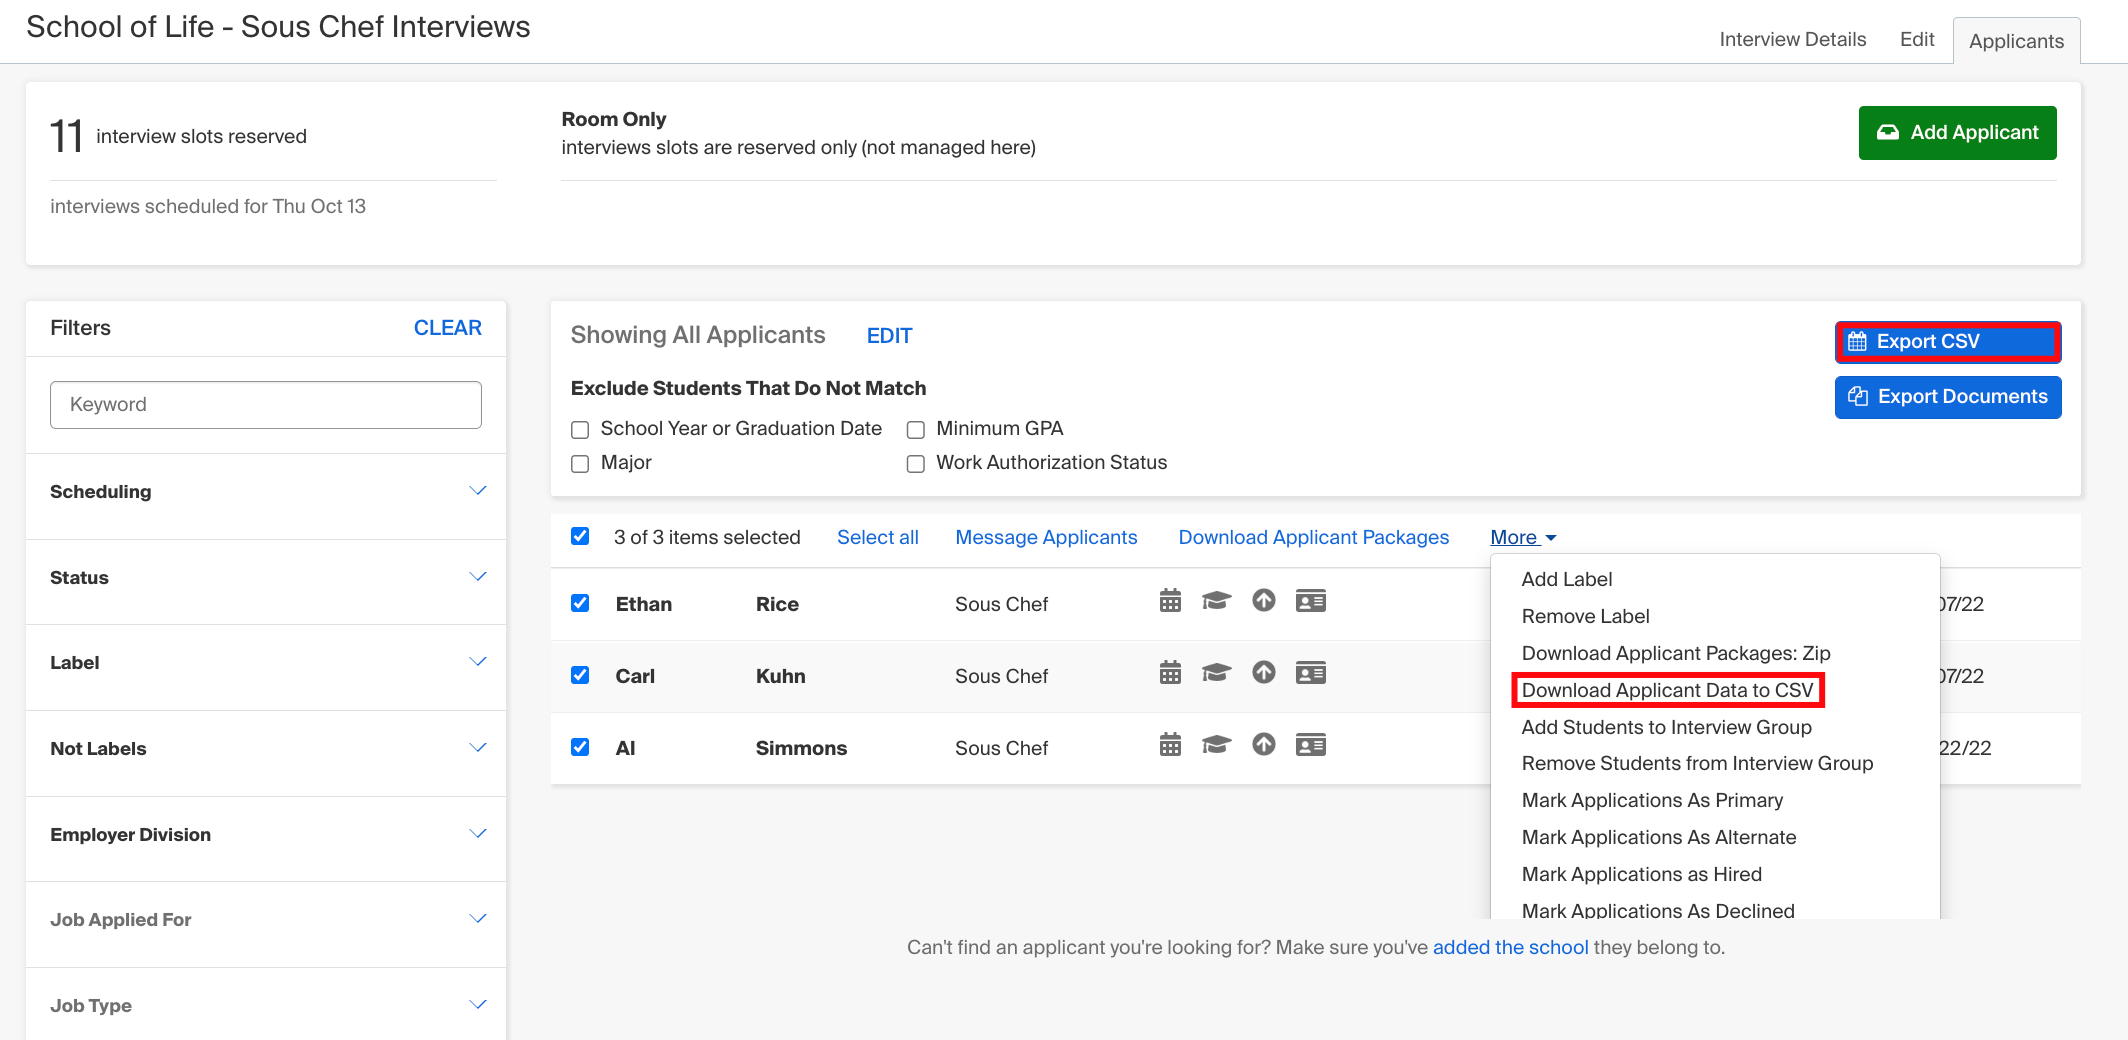Choose Mark Applications as Hired
This screenshot has width=2128, height=1040.
pyautogui.click(x=1642, y=873)
